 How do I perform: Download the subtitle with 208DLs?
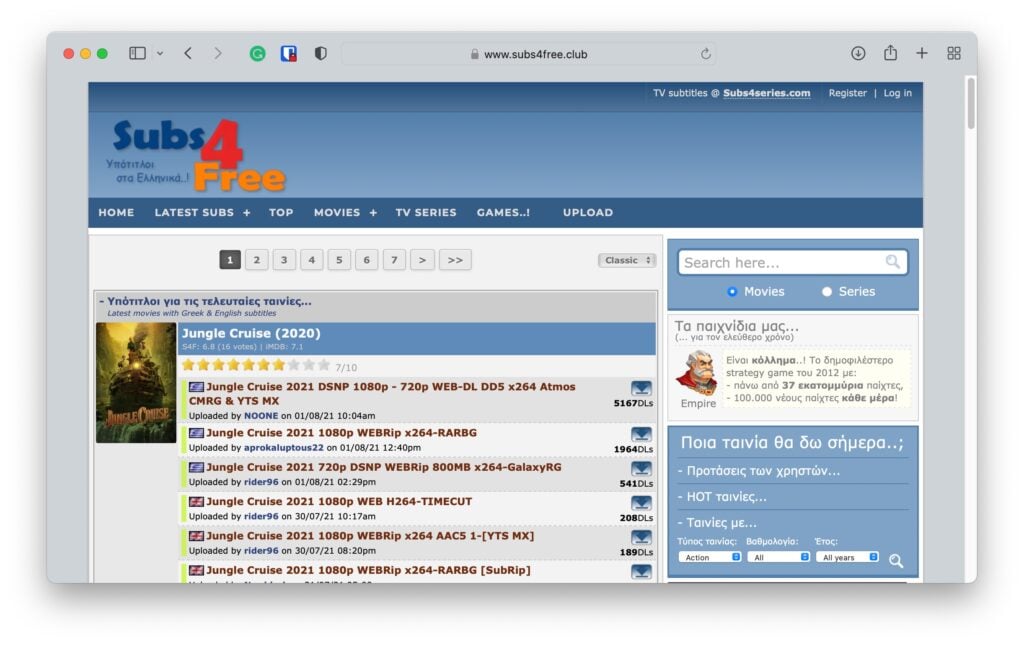point(641,503)
